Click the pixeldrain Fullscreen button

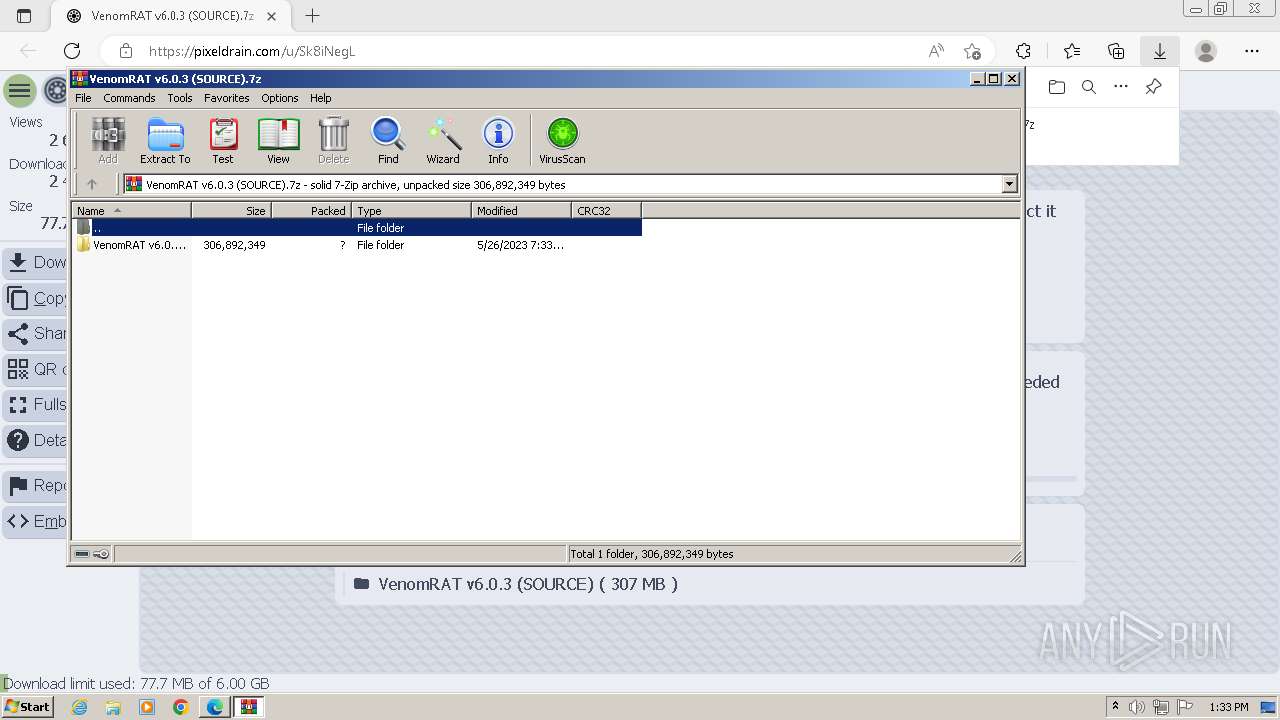35,405
